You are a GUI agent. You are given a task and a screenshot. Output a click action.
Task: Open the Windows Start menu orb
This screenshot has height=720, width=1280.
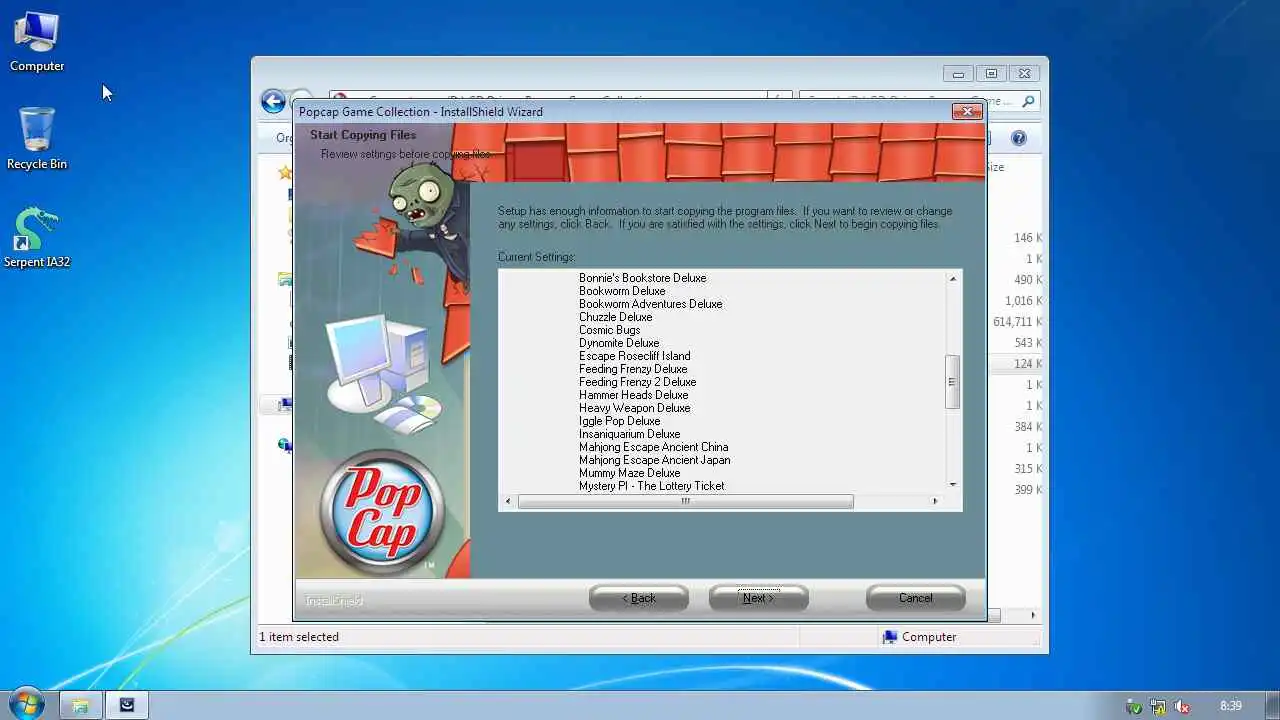[x=26, y=704]
